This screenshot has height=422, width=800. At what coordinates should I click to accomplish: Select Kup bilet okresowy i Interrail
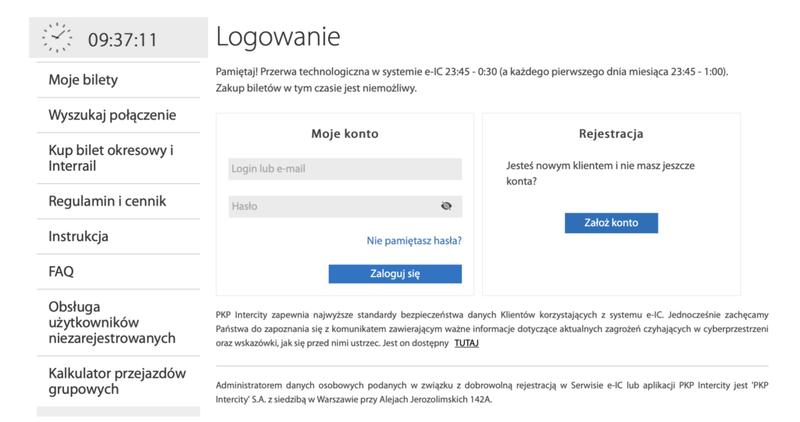pyautogui.click(x=111, y=158)
